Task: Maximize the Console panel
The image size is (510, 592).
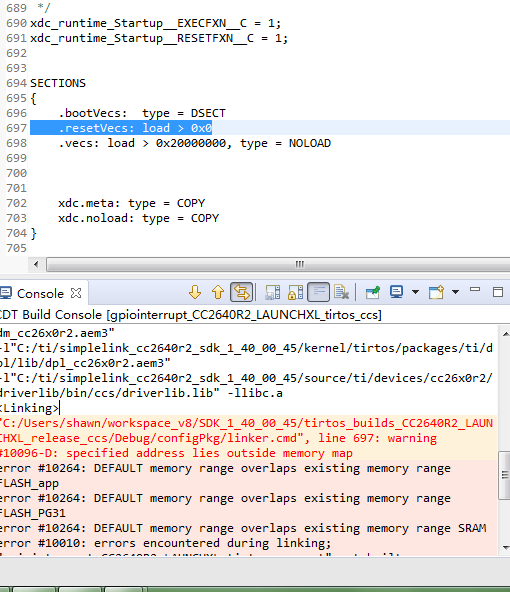Action: click(x=498, y=292)
